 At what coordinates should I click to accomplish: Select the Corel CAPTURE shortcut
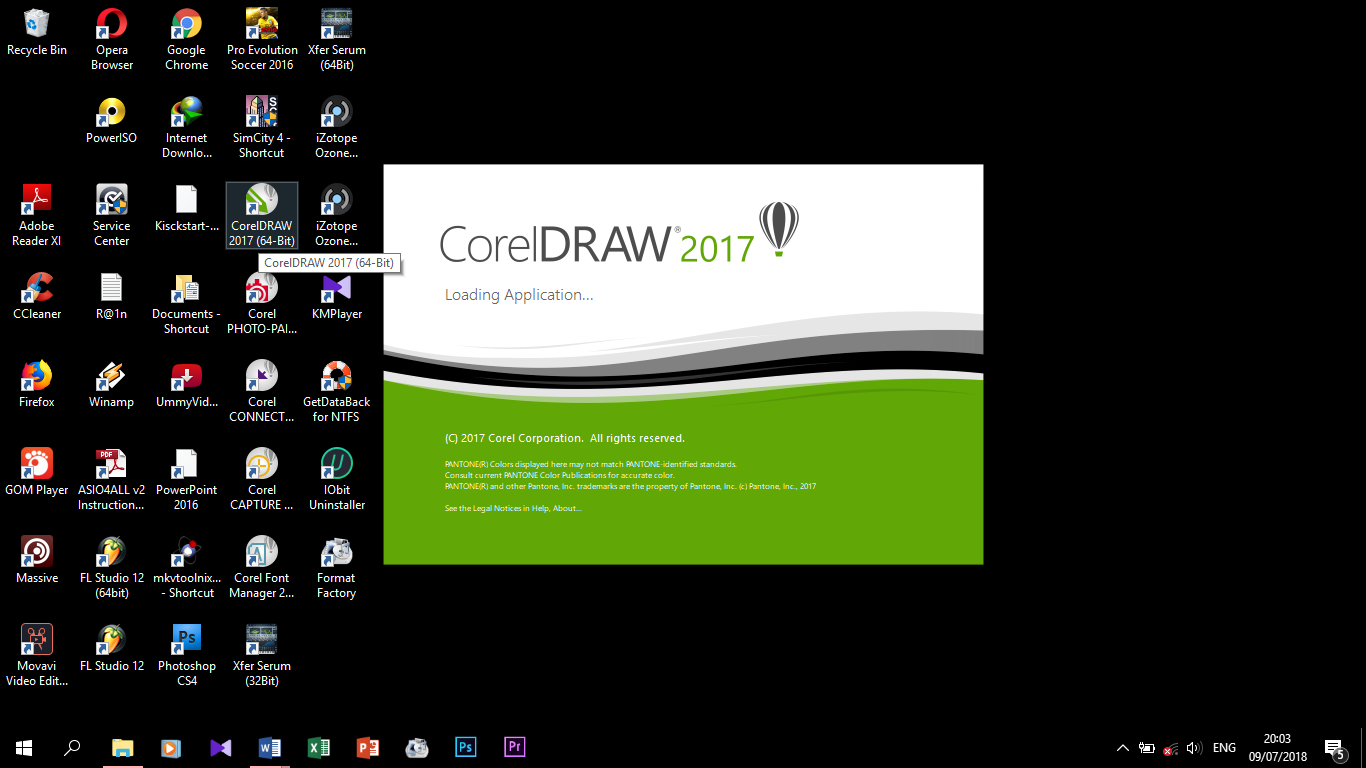262,480
